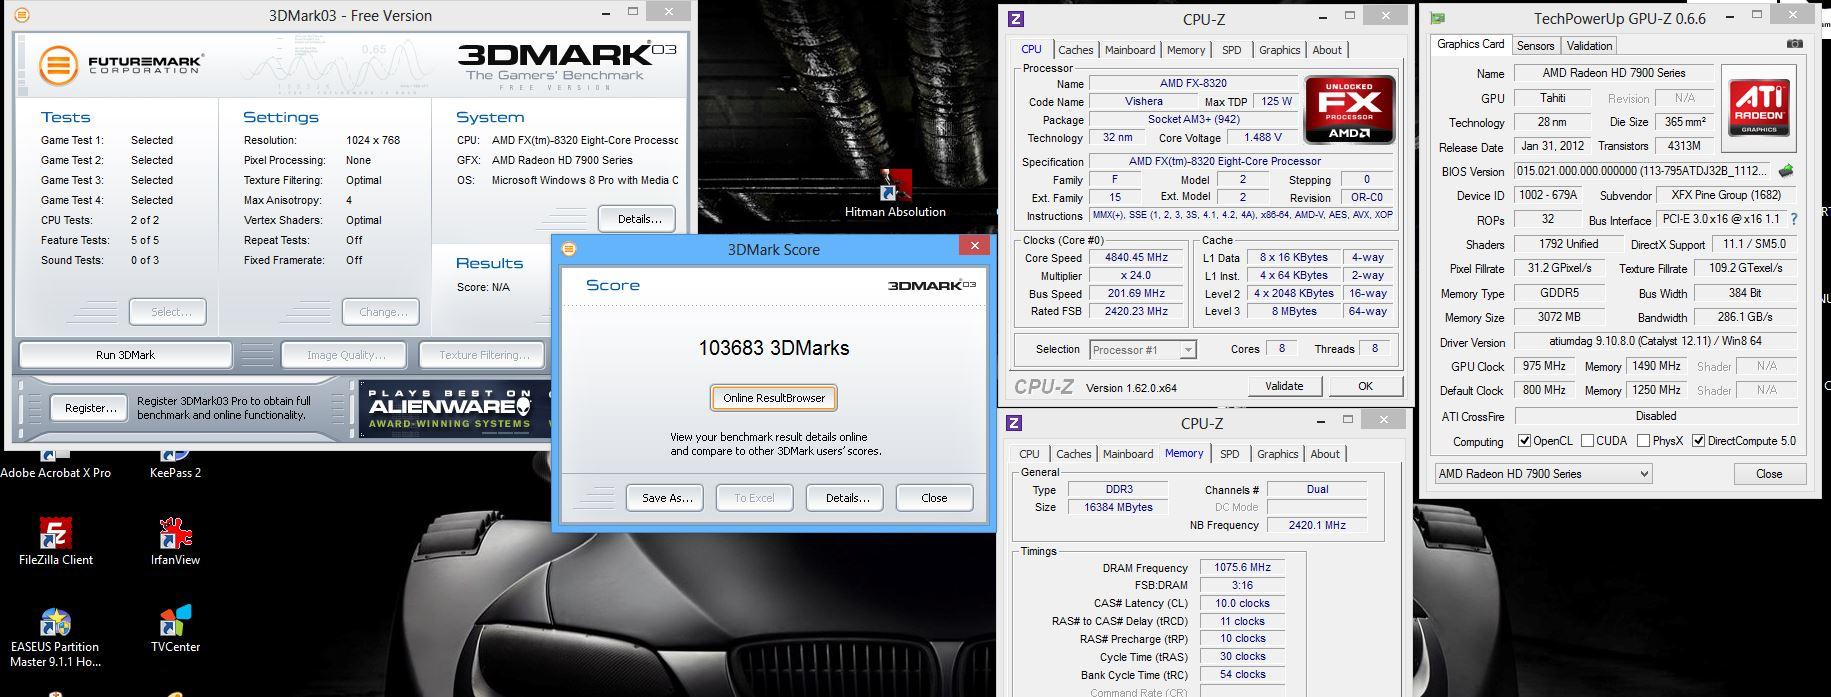Screen dimensions: 1831x697
Task: Click the GPU Clock 975 MHz field
Action: pos(1544,366)
